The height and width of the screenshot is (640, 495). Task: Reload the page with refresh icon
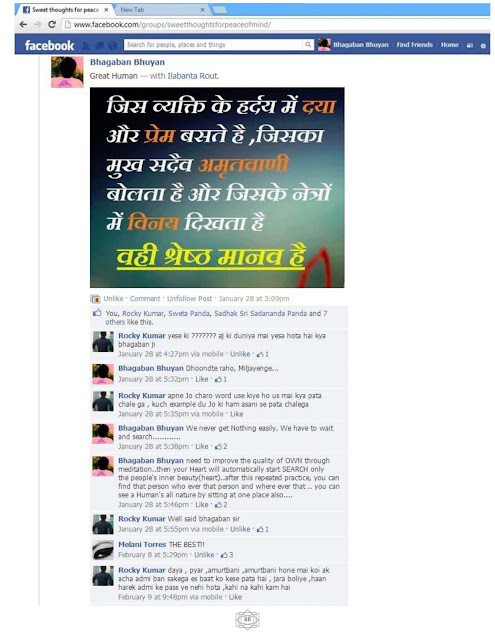pyautogui.click(x=52, y=24)
